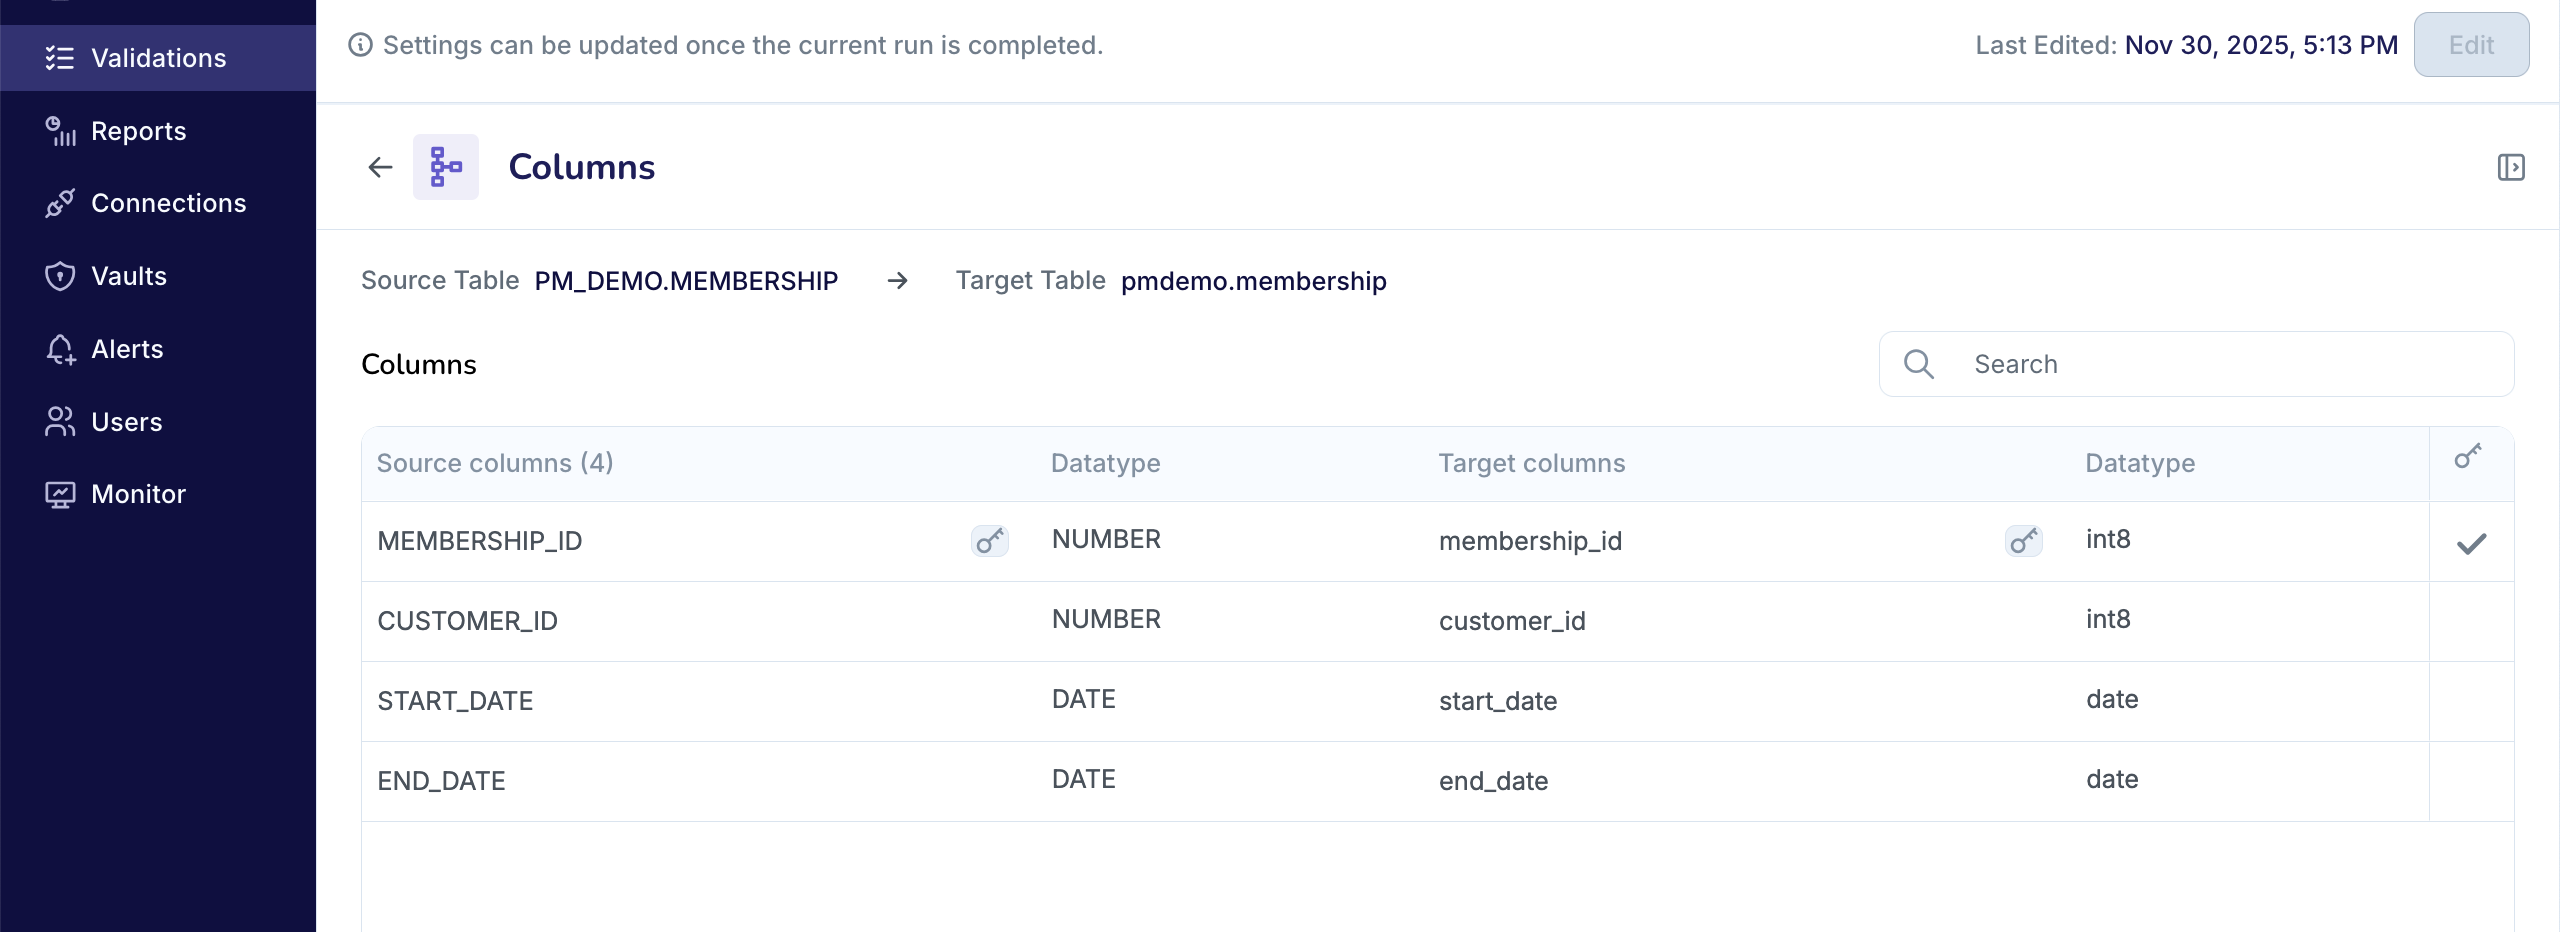Toggle the checkmark on the MEMBERSHIP_ID row

click(x=2471, y=544)
